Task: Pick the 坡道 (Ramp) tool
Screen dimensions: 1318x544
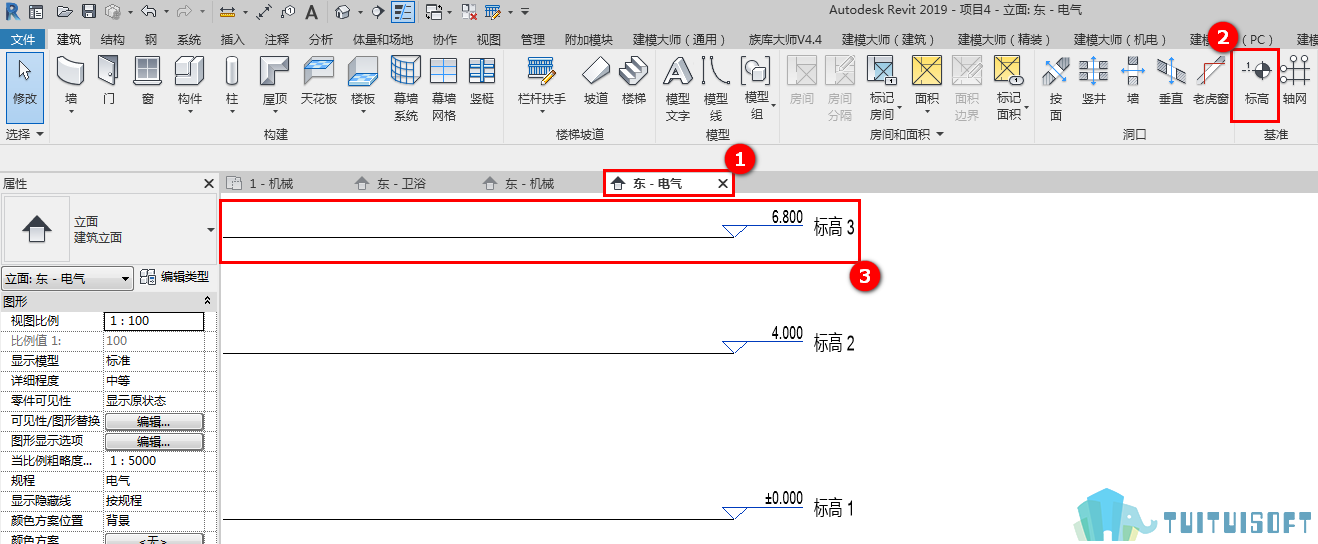Action: pos(596,81)
